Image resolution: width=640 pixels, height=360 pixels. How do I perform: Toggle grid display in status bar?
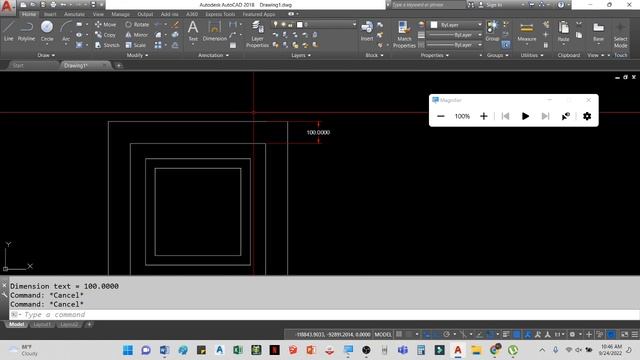[x=399, y=334]
